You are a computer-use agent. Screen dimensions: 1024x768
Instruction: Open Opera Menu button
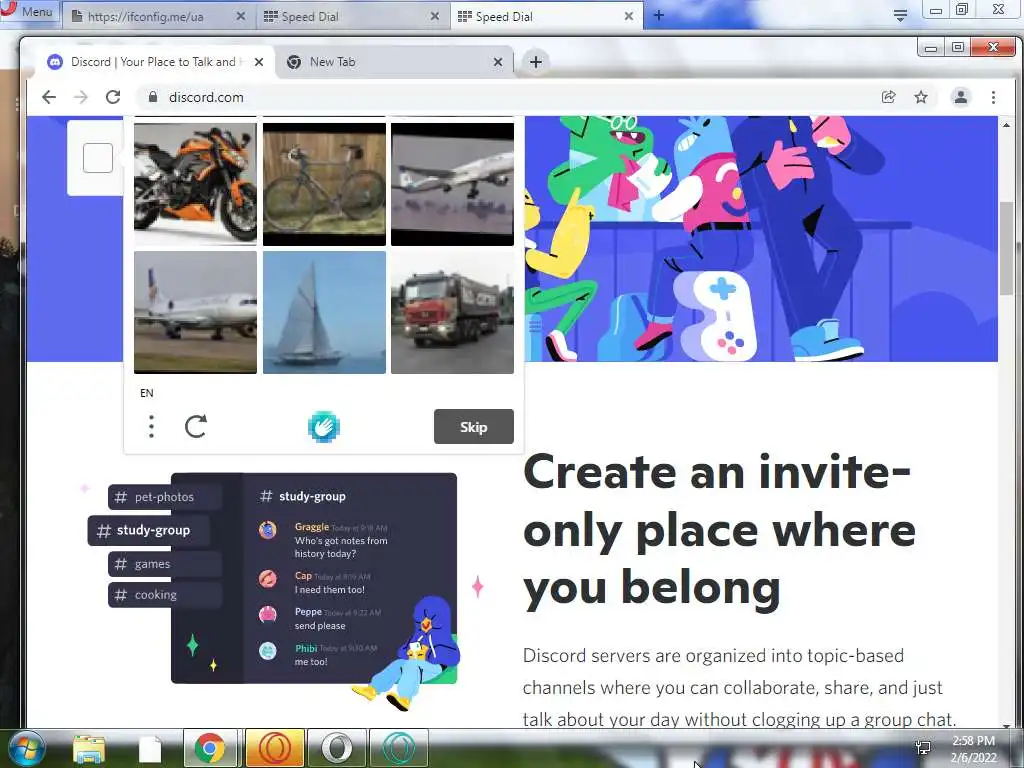coord(27,12)
